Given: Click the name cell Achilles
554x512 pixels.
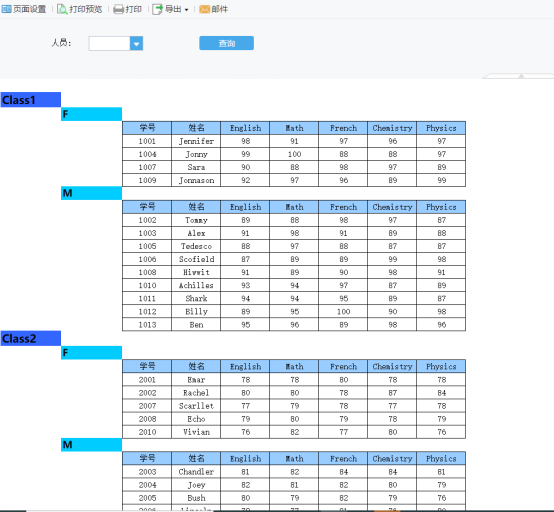Looking at the screenshot, I should 196,286.
